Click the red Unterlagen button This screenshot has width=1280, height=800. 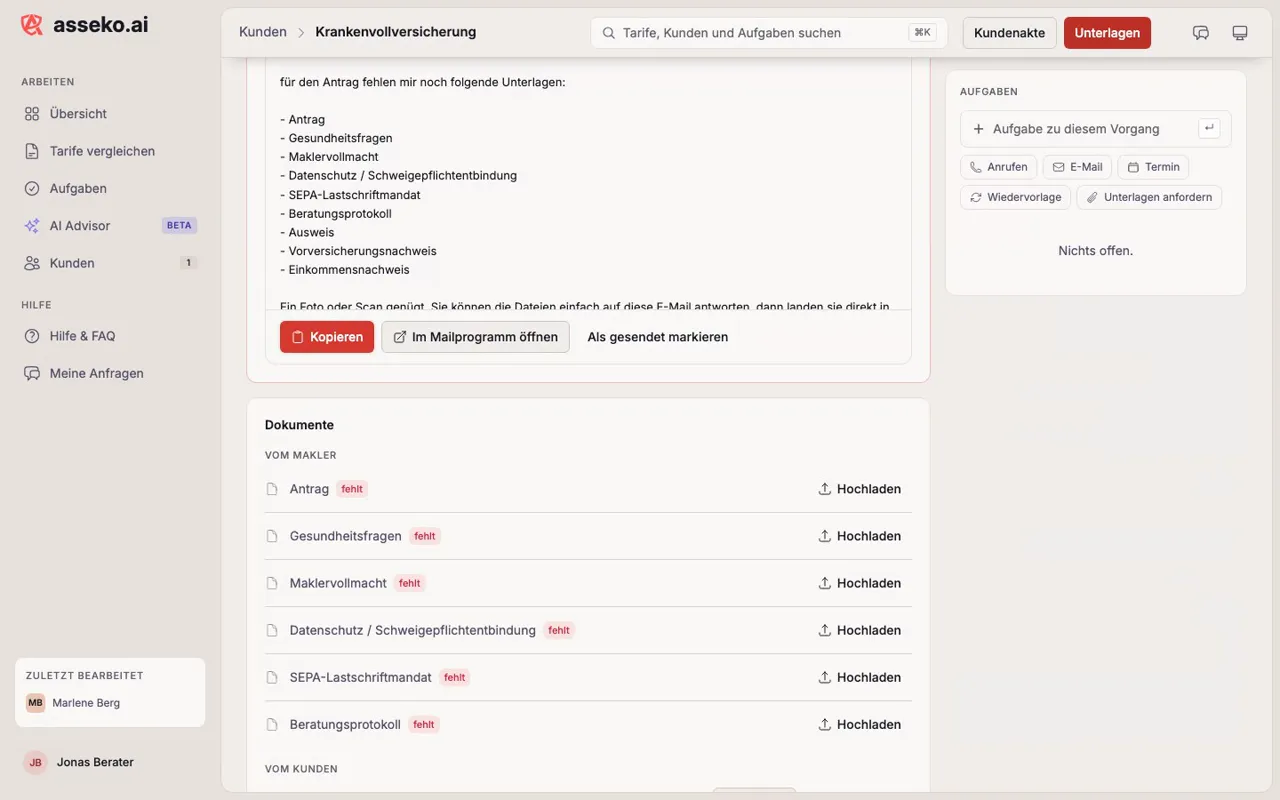pos(1107,33)
